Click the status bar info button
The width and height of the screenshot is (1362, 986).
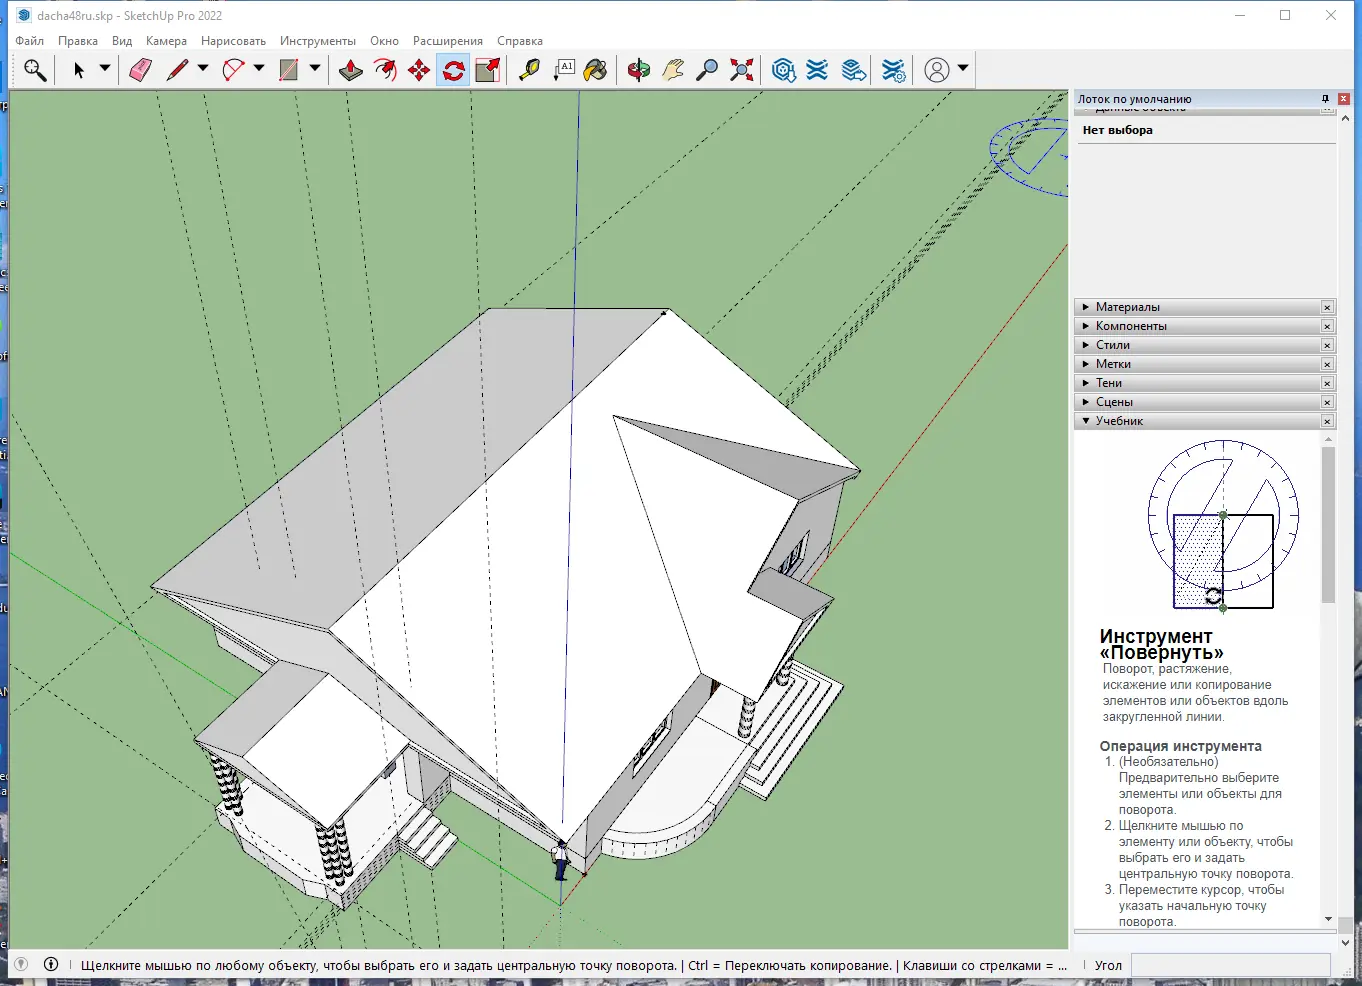51,965
